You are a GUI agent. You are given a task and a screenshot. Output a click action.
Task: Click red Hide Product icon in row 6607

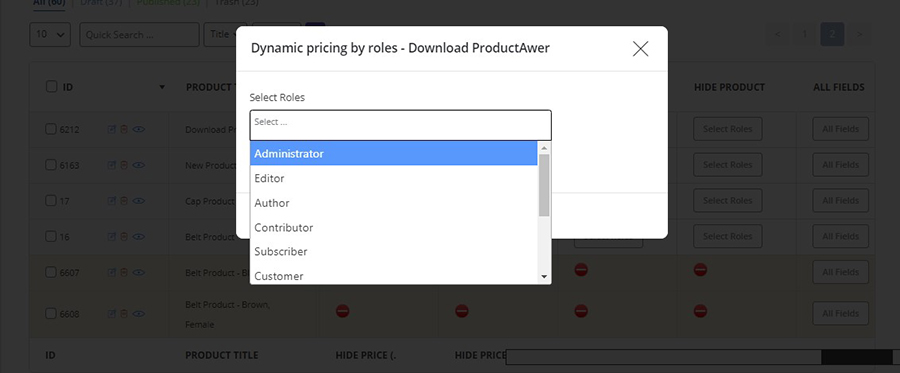click(700, 270)
